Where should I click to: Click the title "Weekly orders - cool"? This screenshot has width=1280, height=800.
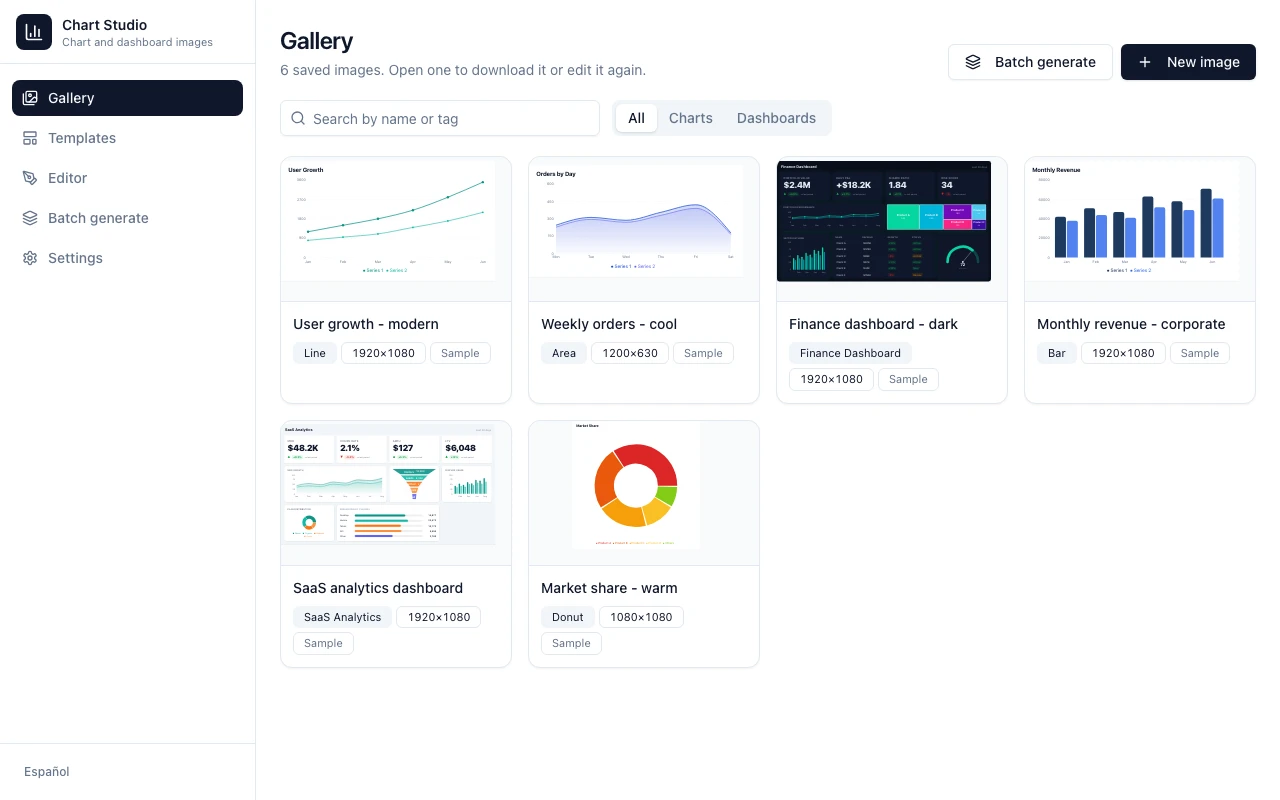[609, 324]
